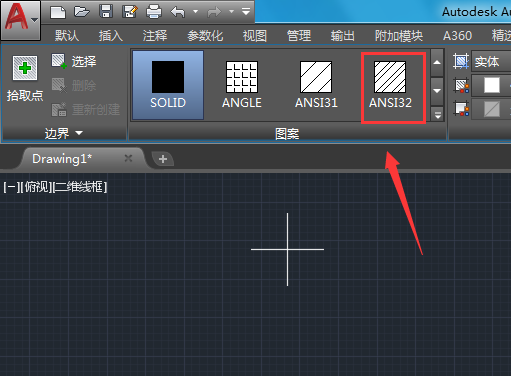Click the 拾取点 pick points button
511x376 pixels.
click(x=25, y=79)
